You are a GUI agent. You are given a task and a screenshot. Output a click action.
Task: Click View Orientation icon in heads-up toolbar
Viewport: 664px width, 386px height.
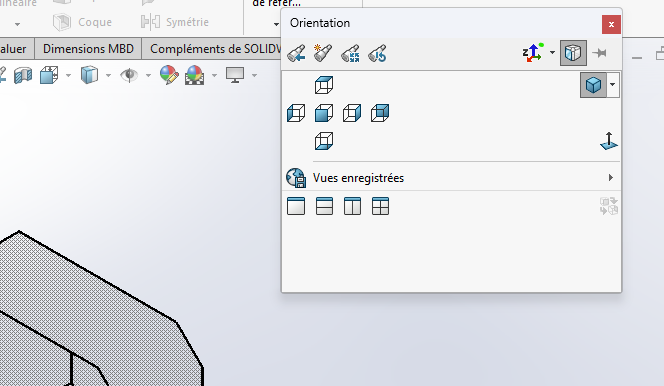click(x=49, y=75)
